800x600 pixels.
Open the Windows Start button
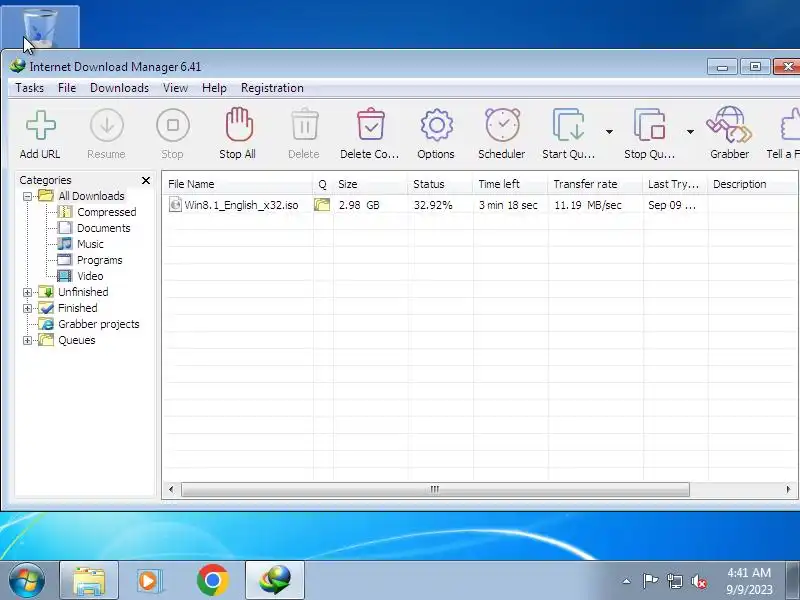click(27, 581)
